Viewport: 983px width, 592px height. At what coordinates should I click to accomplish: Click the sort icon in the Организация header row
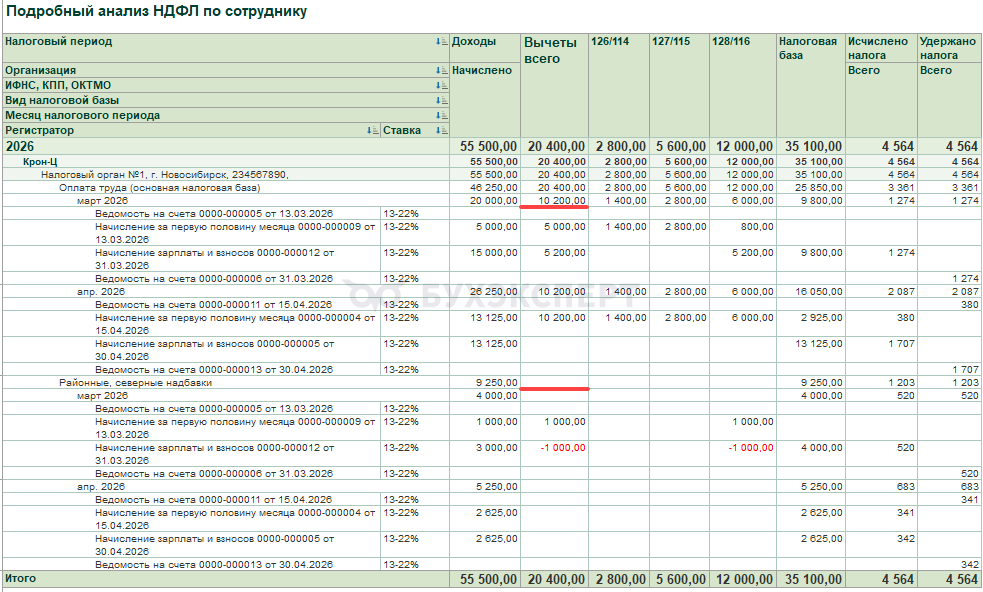coord(442,70)
